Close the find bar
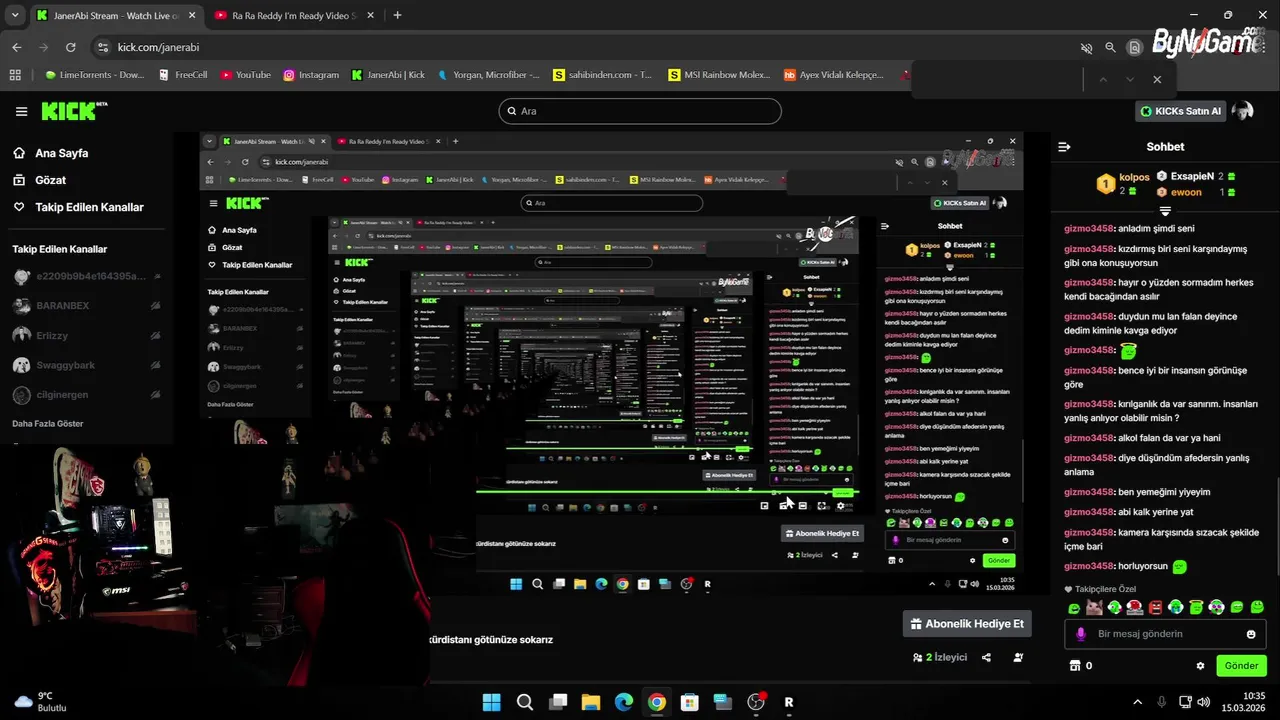This screenshot has width=1280, height=720. point(1157,79)
